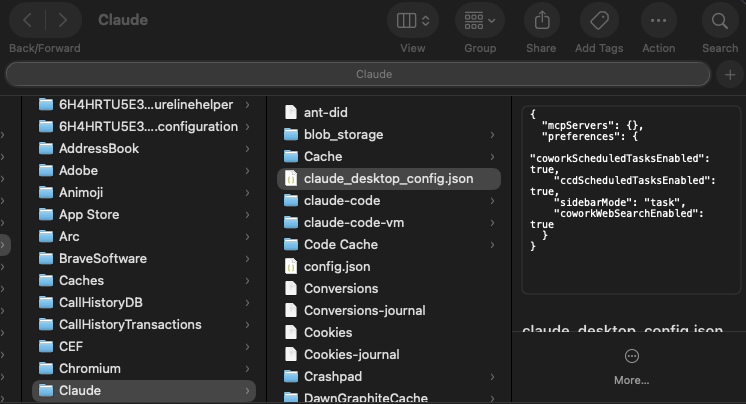The image size is (746, 404).
Task: Select the claude-code folder
Action: click(x=389, y=200)
